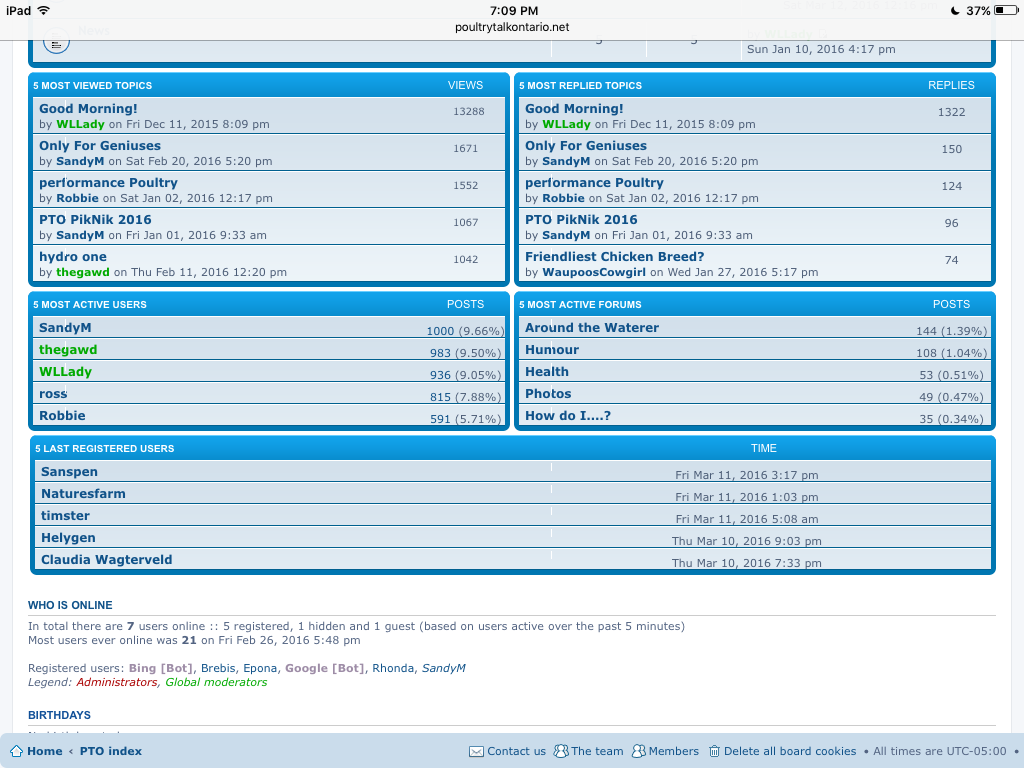Open the Humour forum

(552, 350)
